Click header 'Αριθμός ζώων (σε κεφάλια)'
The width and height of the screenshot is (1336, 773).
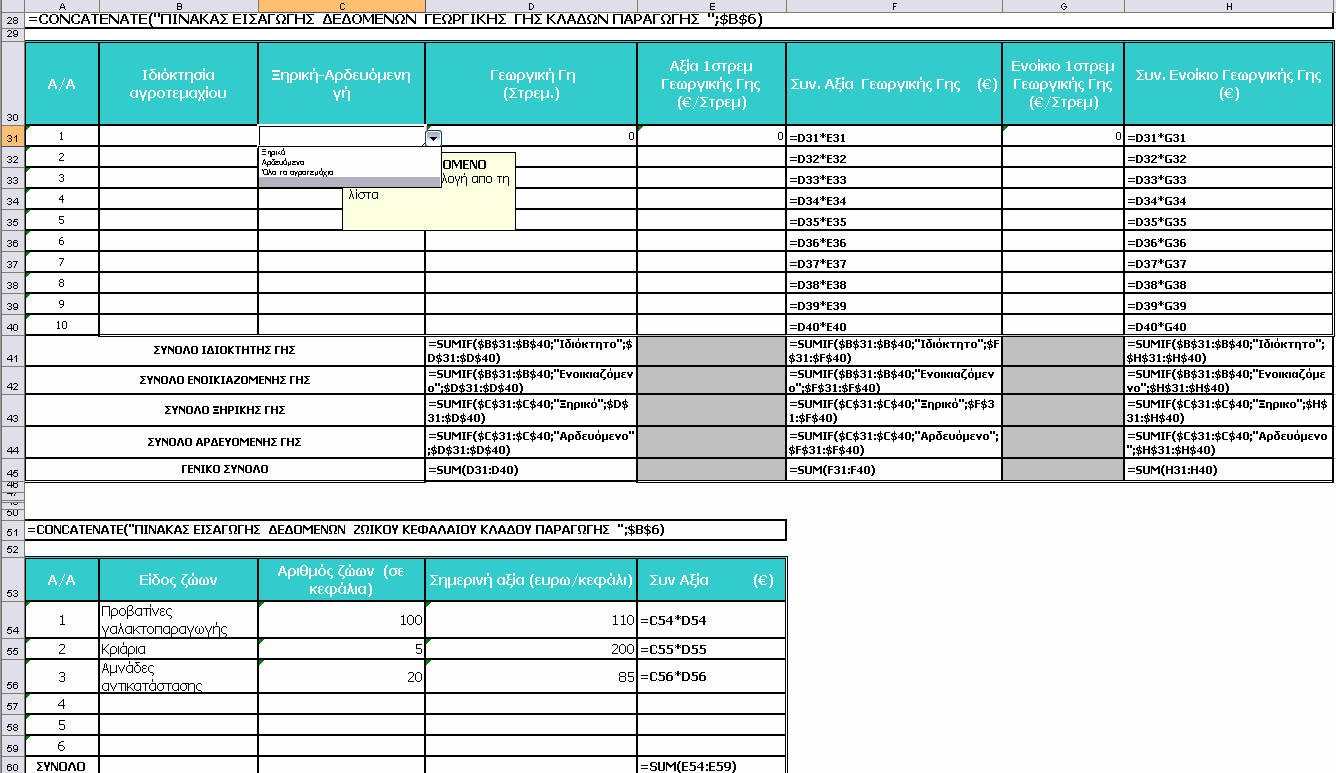[x=342, y=579]
